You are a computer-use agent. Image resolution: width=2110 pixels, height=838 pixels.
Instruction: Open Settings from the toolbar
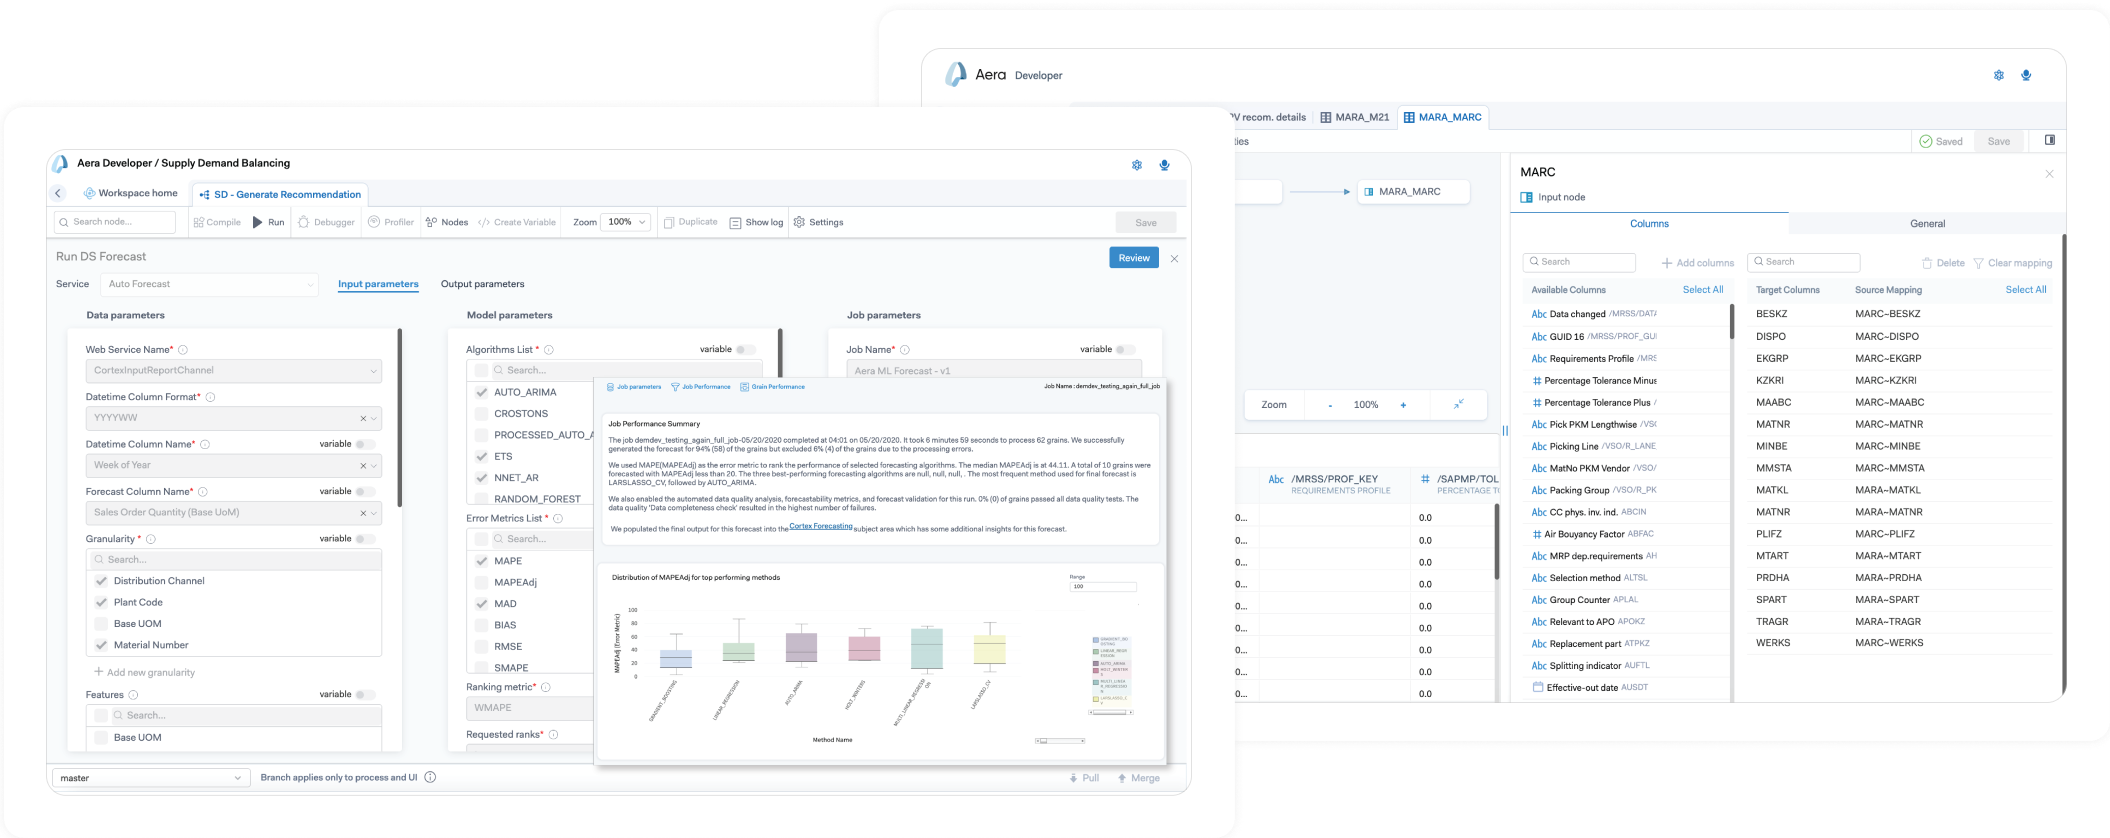point(819,222)
